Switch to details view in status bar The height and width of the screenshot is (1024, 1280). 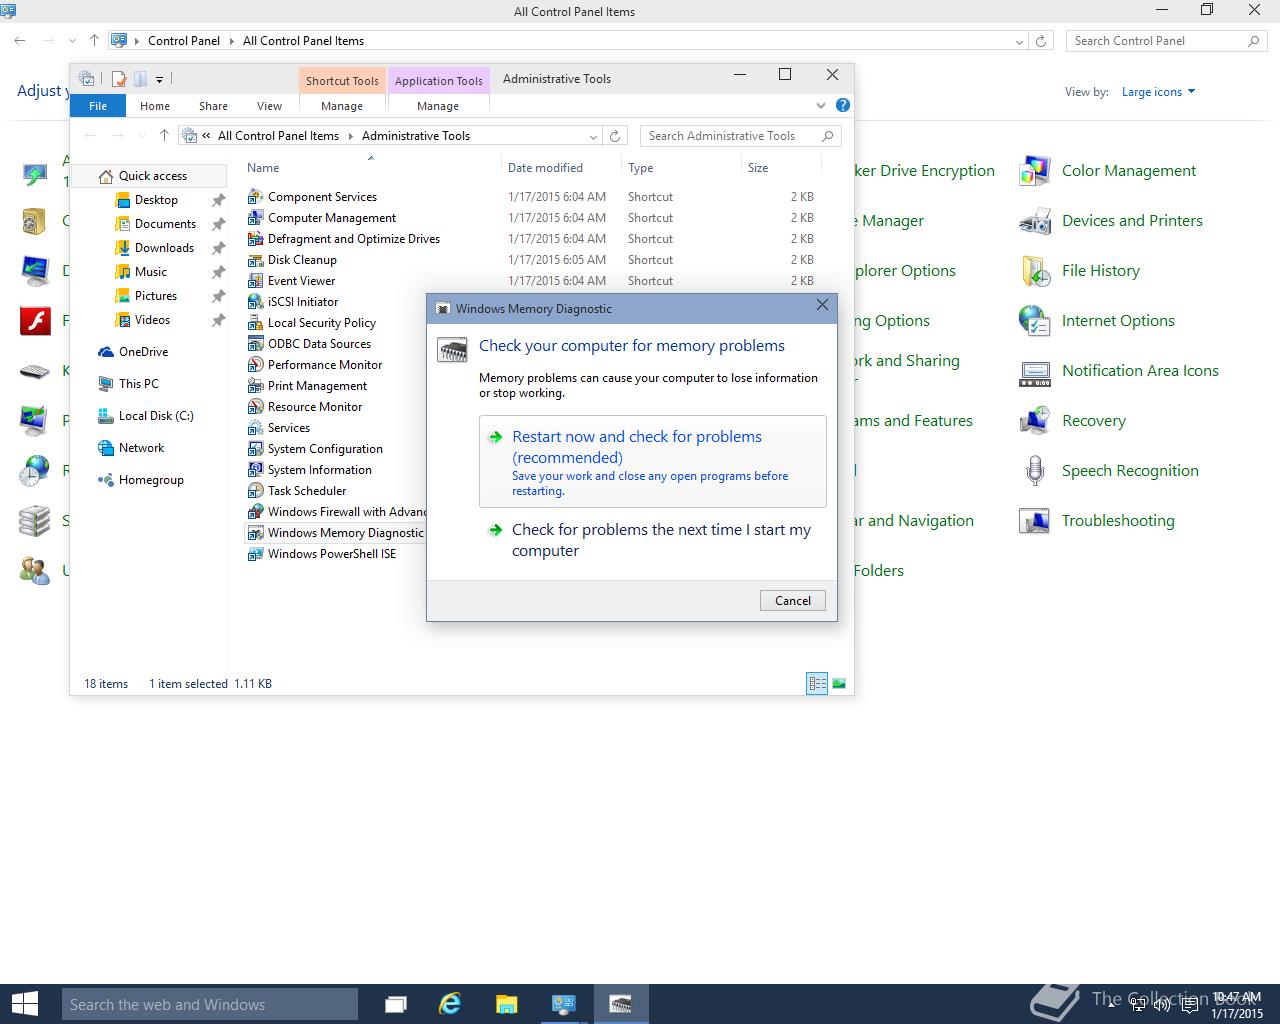[817, 684]
